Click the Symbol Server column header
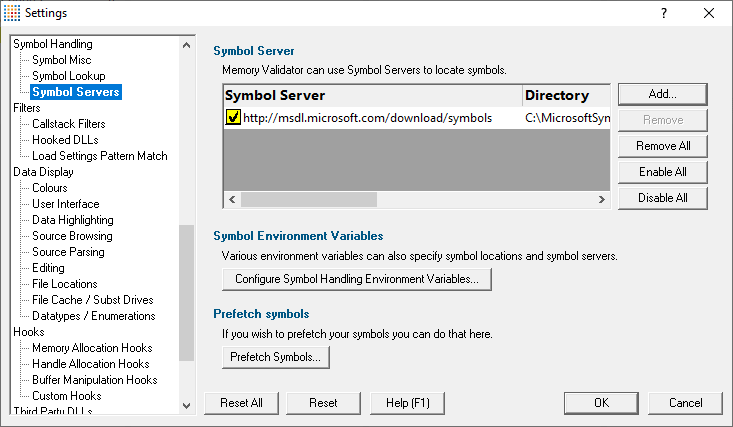 click(x=373, y=95)
